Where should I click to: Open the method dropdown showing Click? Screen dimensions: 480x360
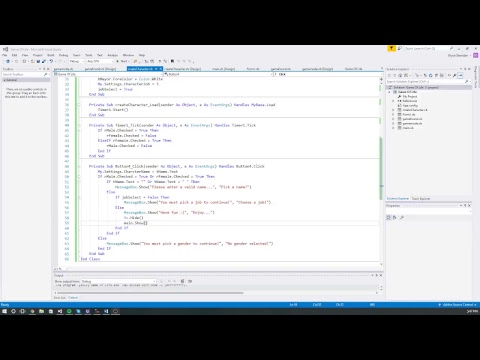click(327, 74)
